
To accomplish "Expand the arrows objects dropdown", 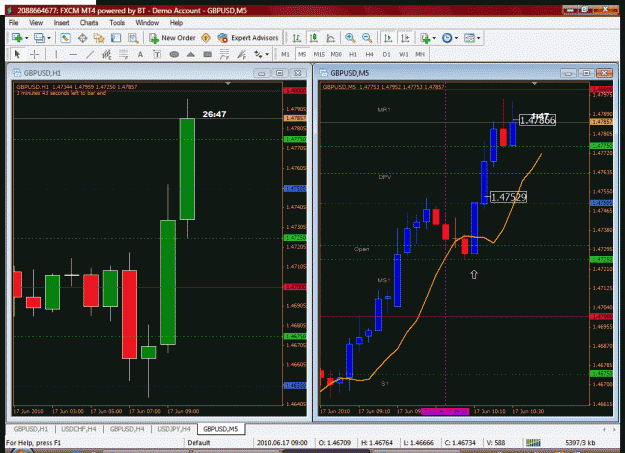I will point(267,54).
